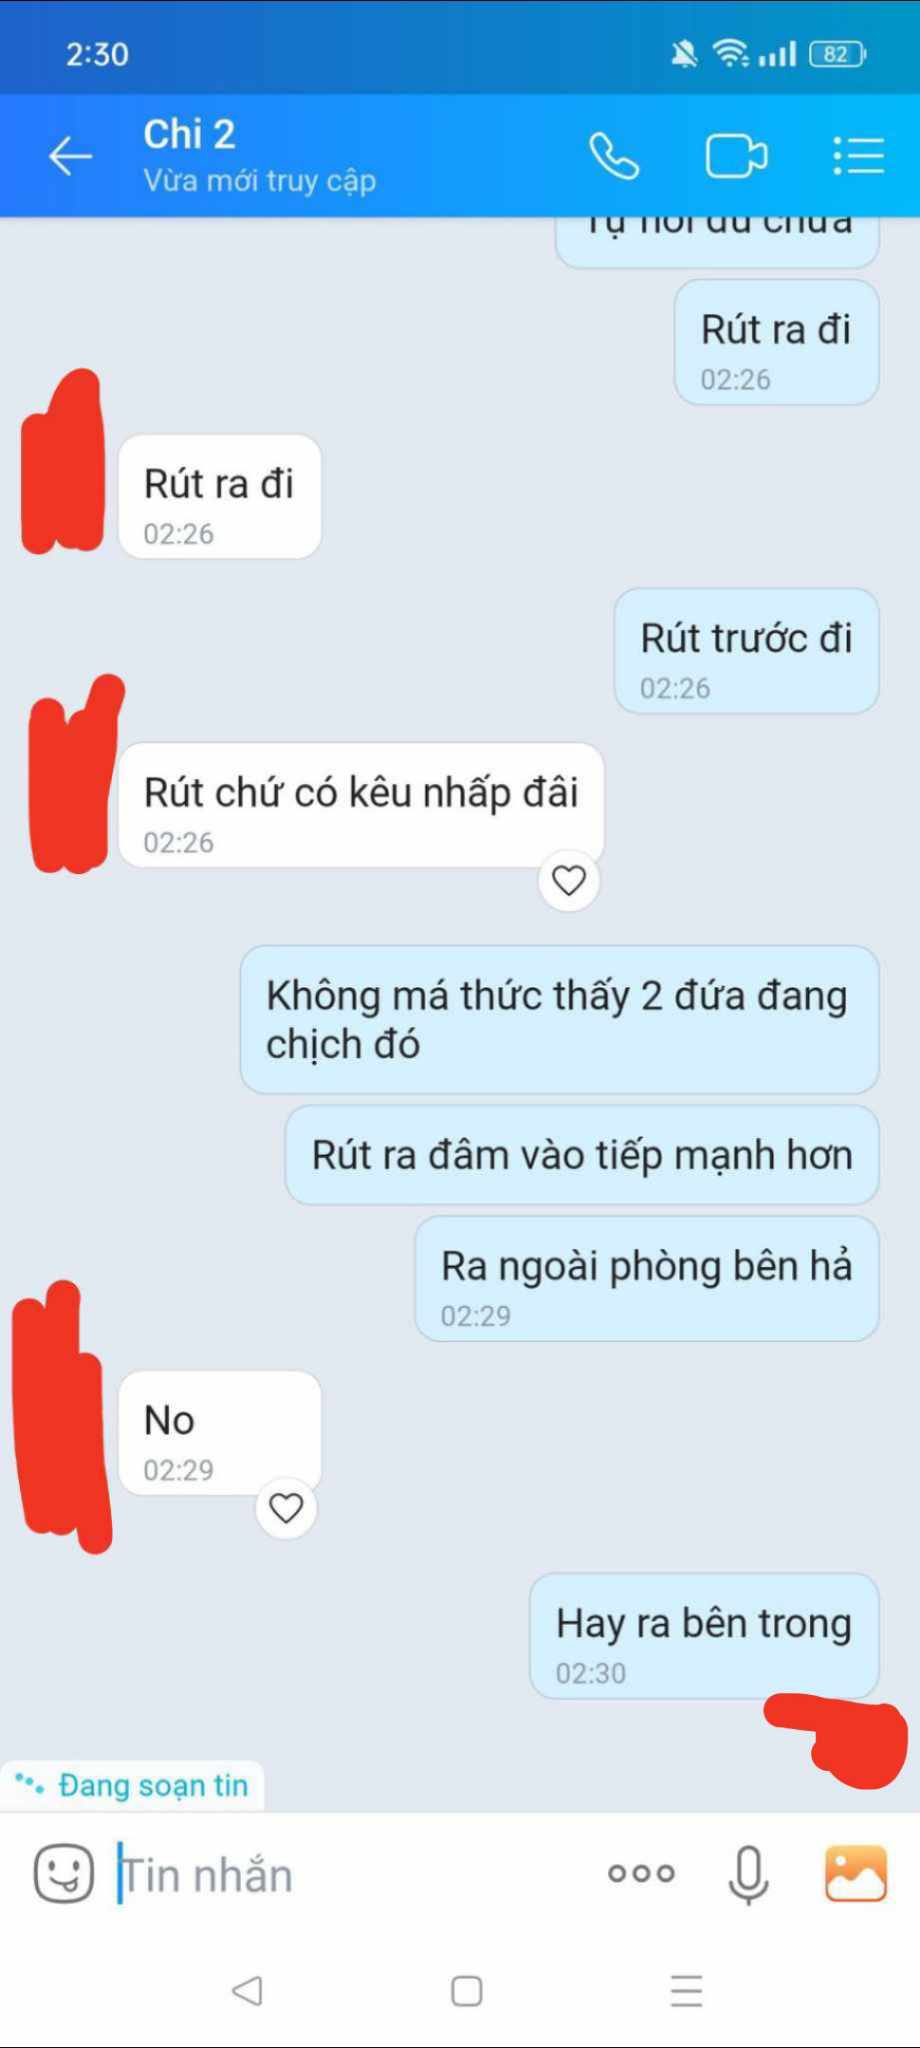Tap the heart reaction under "No" message
The image size is (920, 2048).
[286, 1508]
